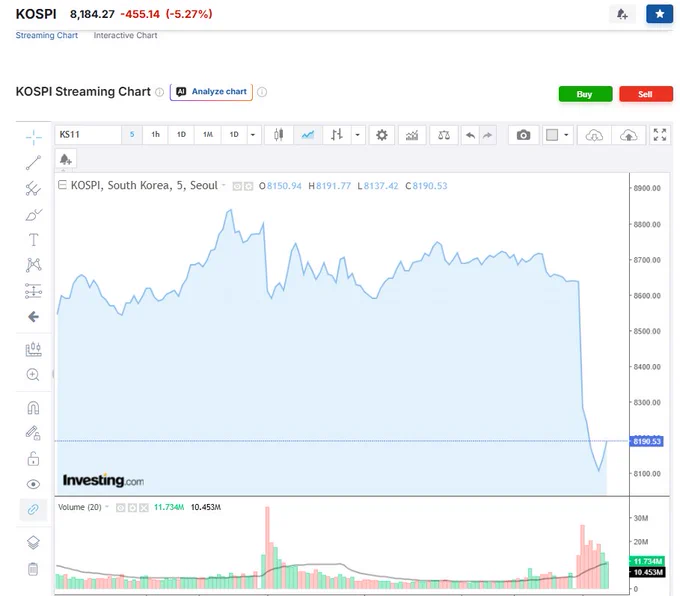This screenshot has height=596, width=680.
Task: Select the measure tool in sidebar
Action: 33,350
